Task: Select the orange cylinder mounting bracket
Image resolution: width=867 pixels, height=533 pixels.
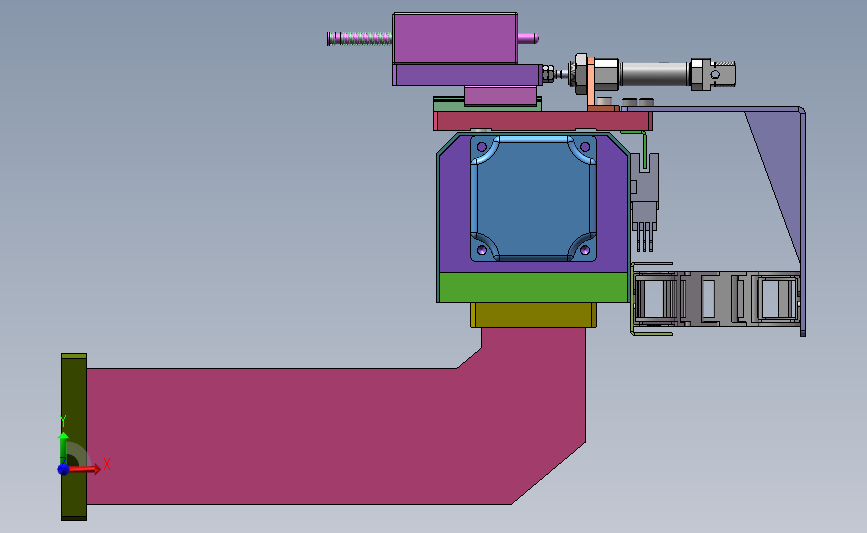Action: (591, 83)
